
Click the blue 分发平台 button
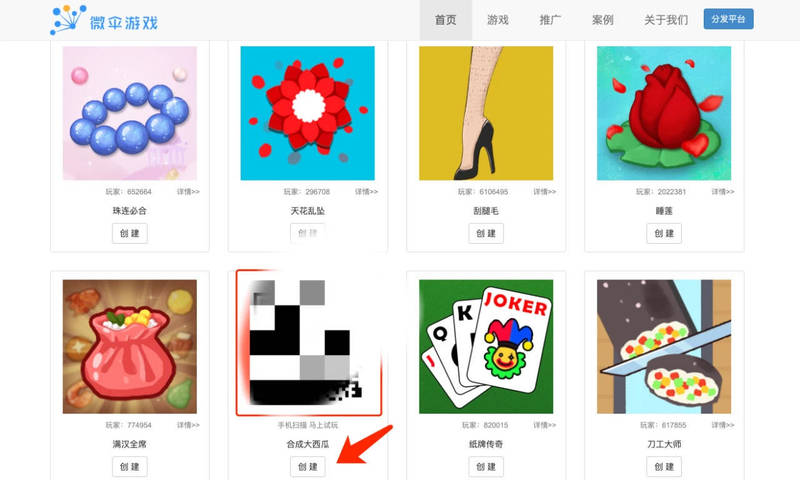729,19
